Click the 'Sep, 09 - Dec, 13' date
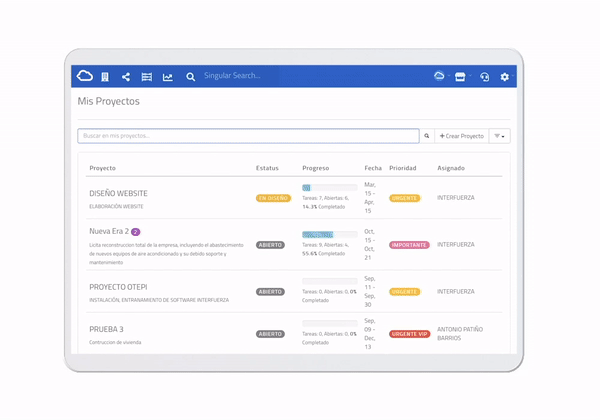The image size is (600, 420). 370,334
